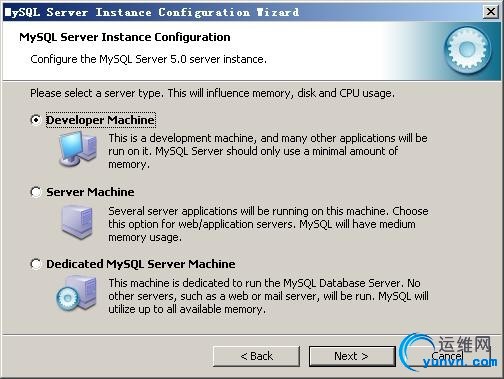This screenshot has width=504, height=379.
Task: Return to previous page with Back
Action: 256,356
